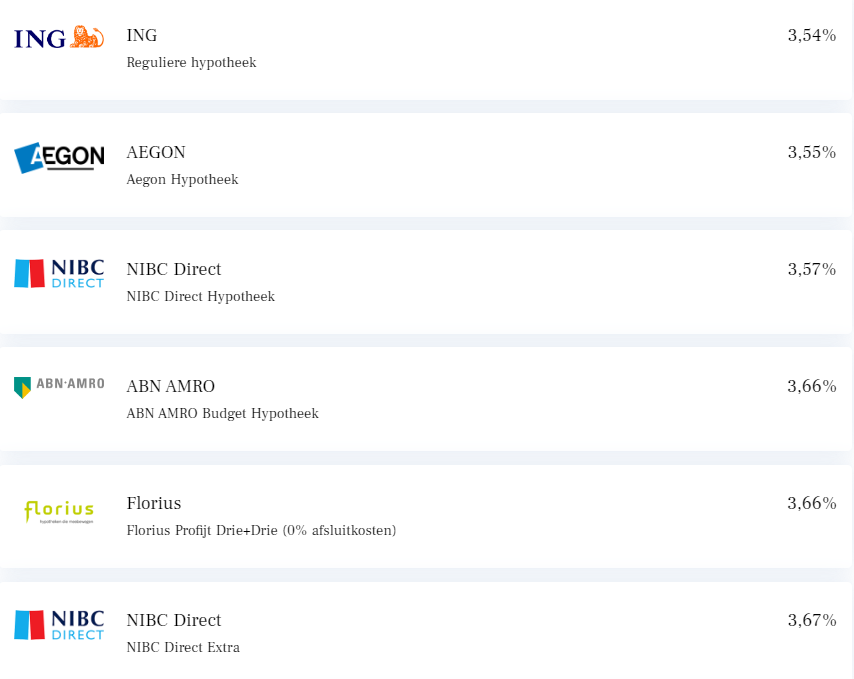854x679 pixels.
Task: Click the 3,66% Florius rate
Action: pyautogui.click(x=812, y=503)
